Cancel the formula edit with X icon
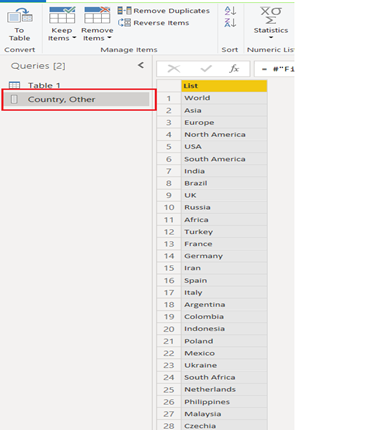The height and width of the screenshot is (430, 366). pos(173,69)
